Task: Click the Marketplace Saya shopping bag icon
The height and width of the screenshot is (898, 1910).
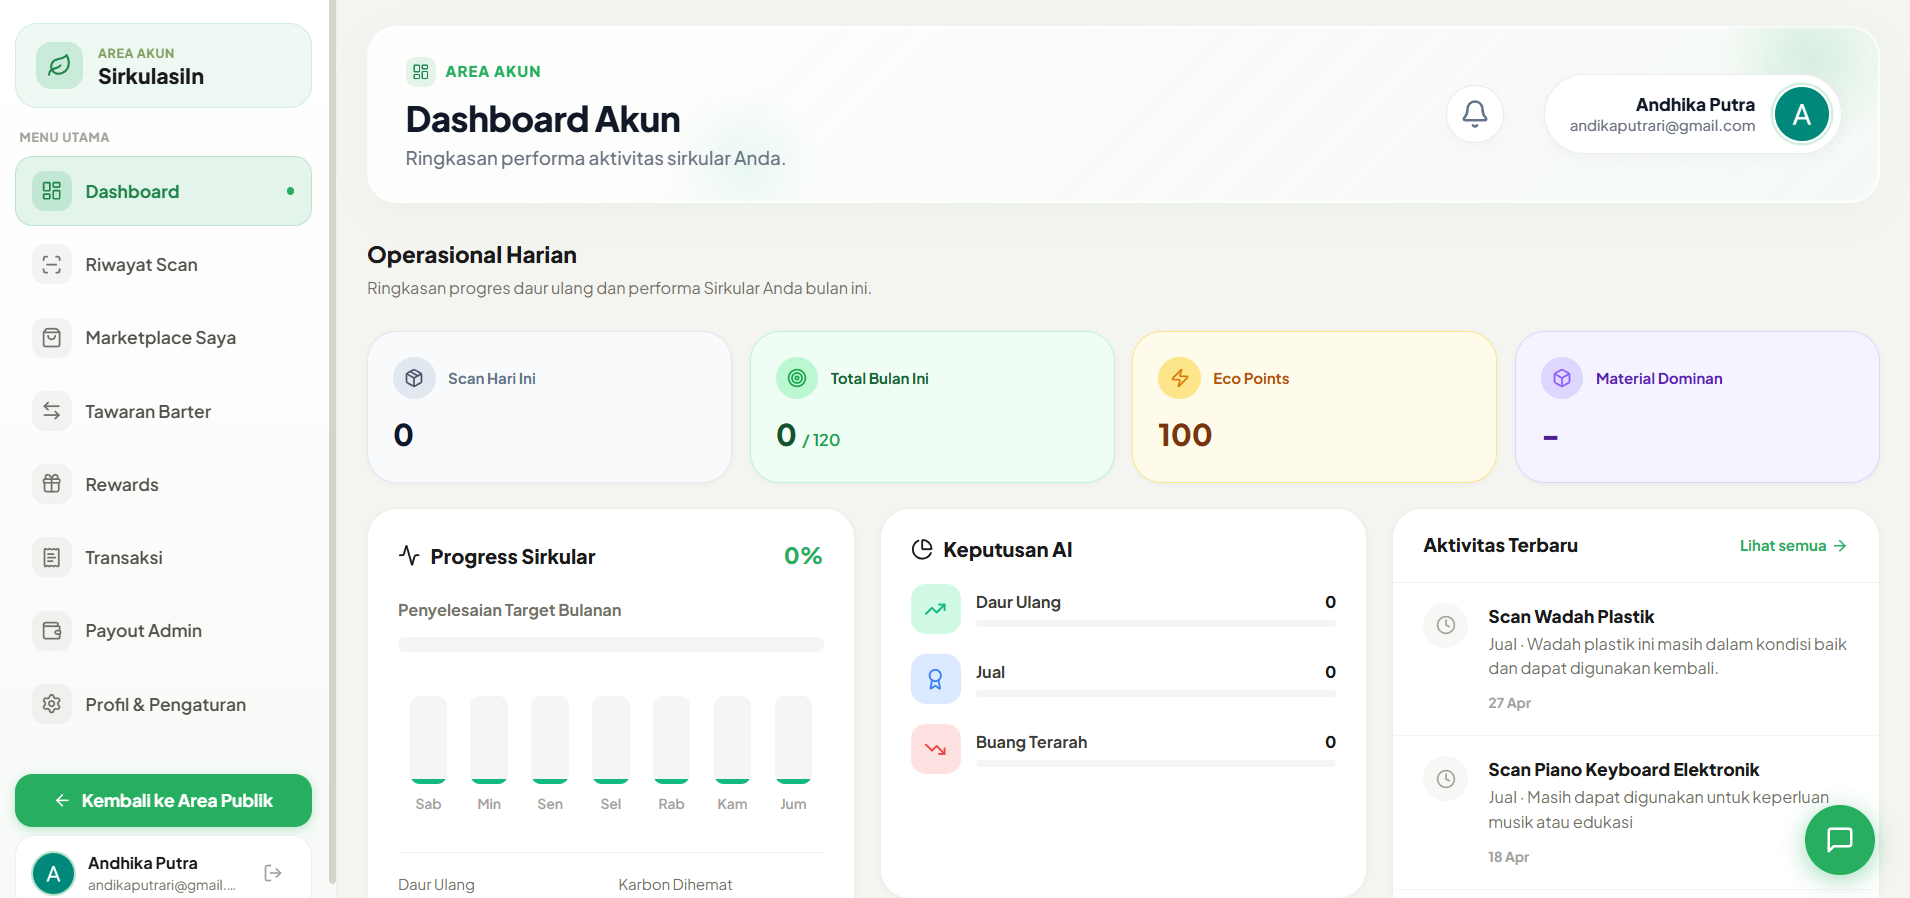Action: tap(52, 338)
